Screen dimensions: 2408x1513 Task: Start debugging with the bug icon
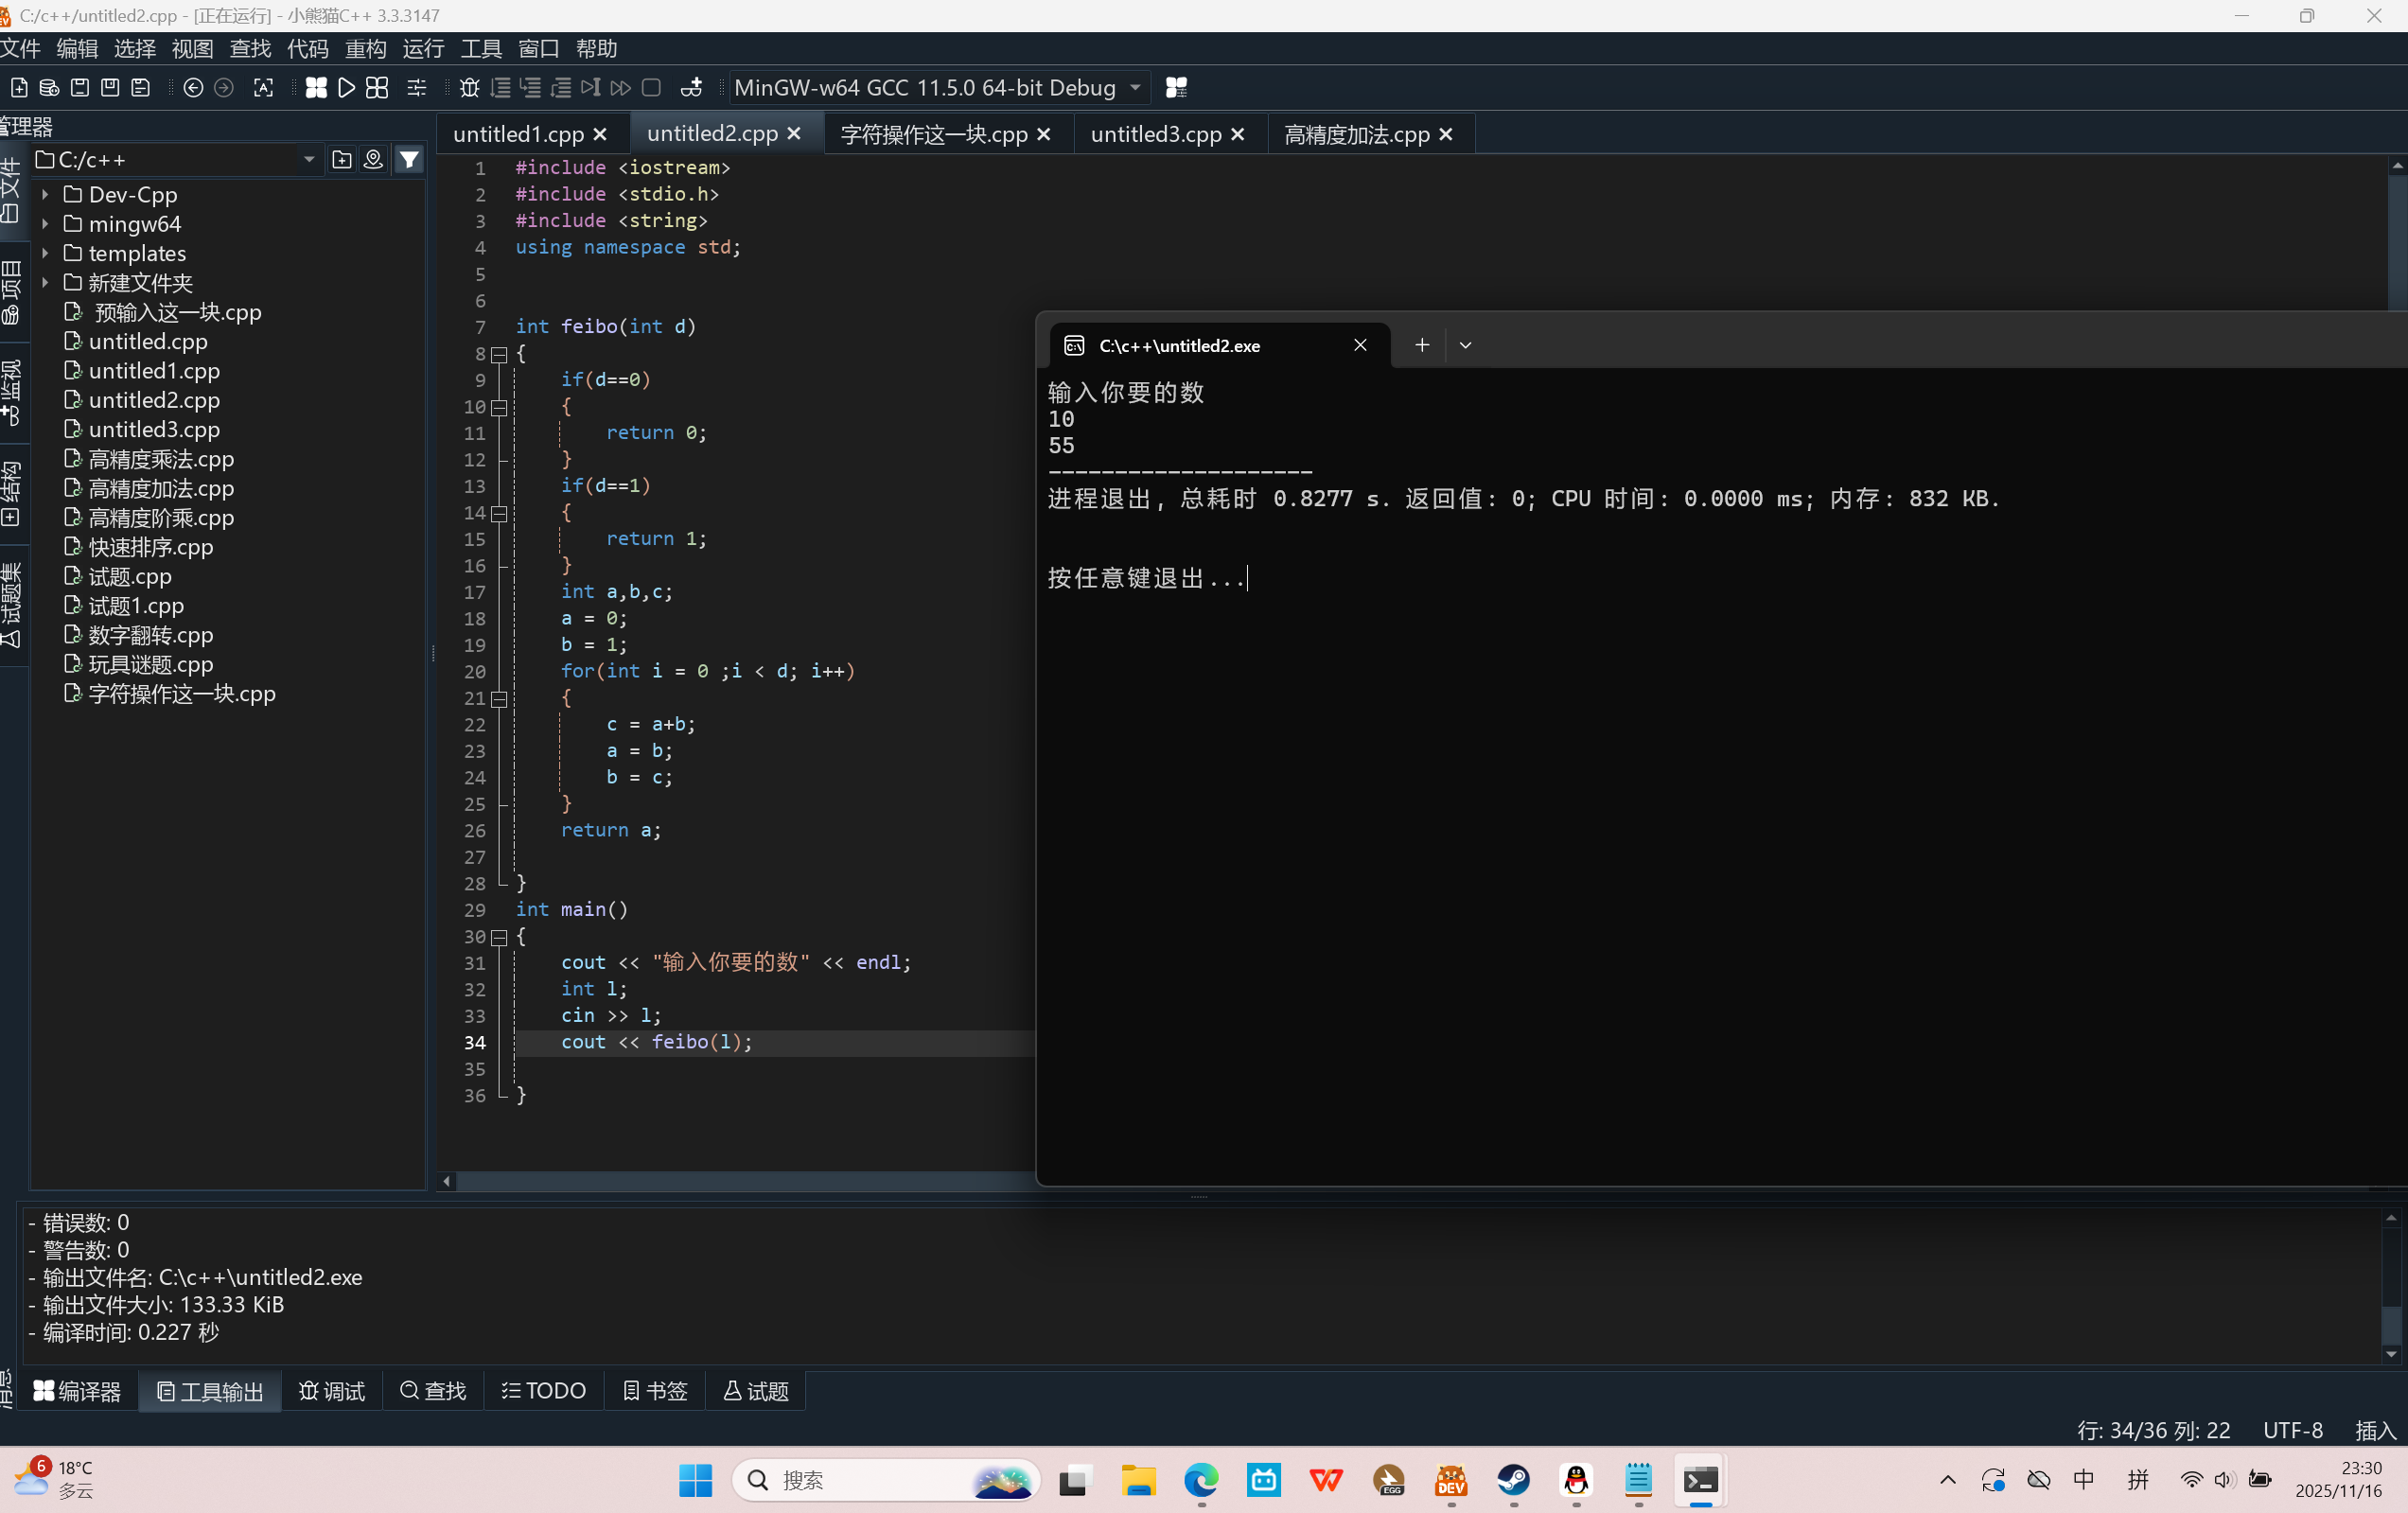[x=469, y=88]
